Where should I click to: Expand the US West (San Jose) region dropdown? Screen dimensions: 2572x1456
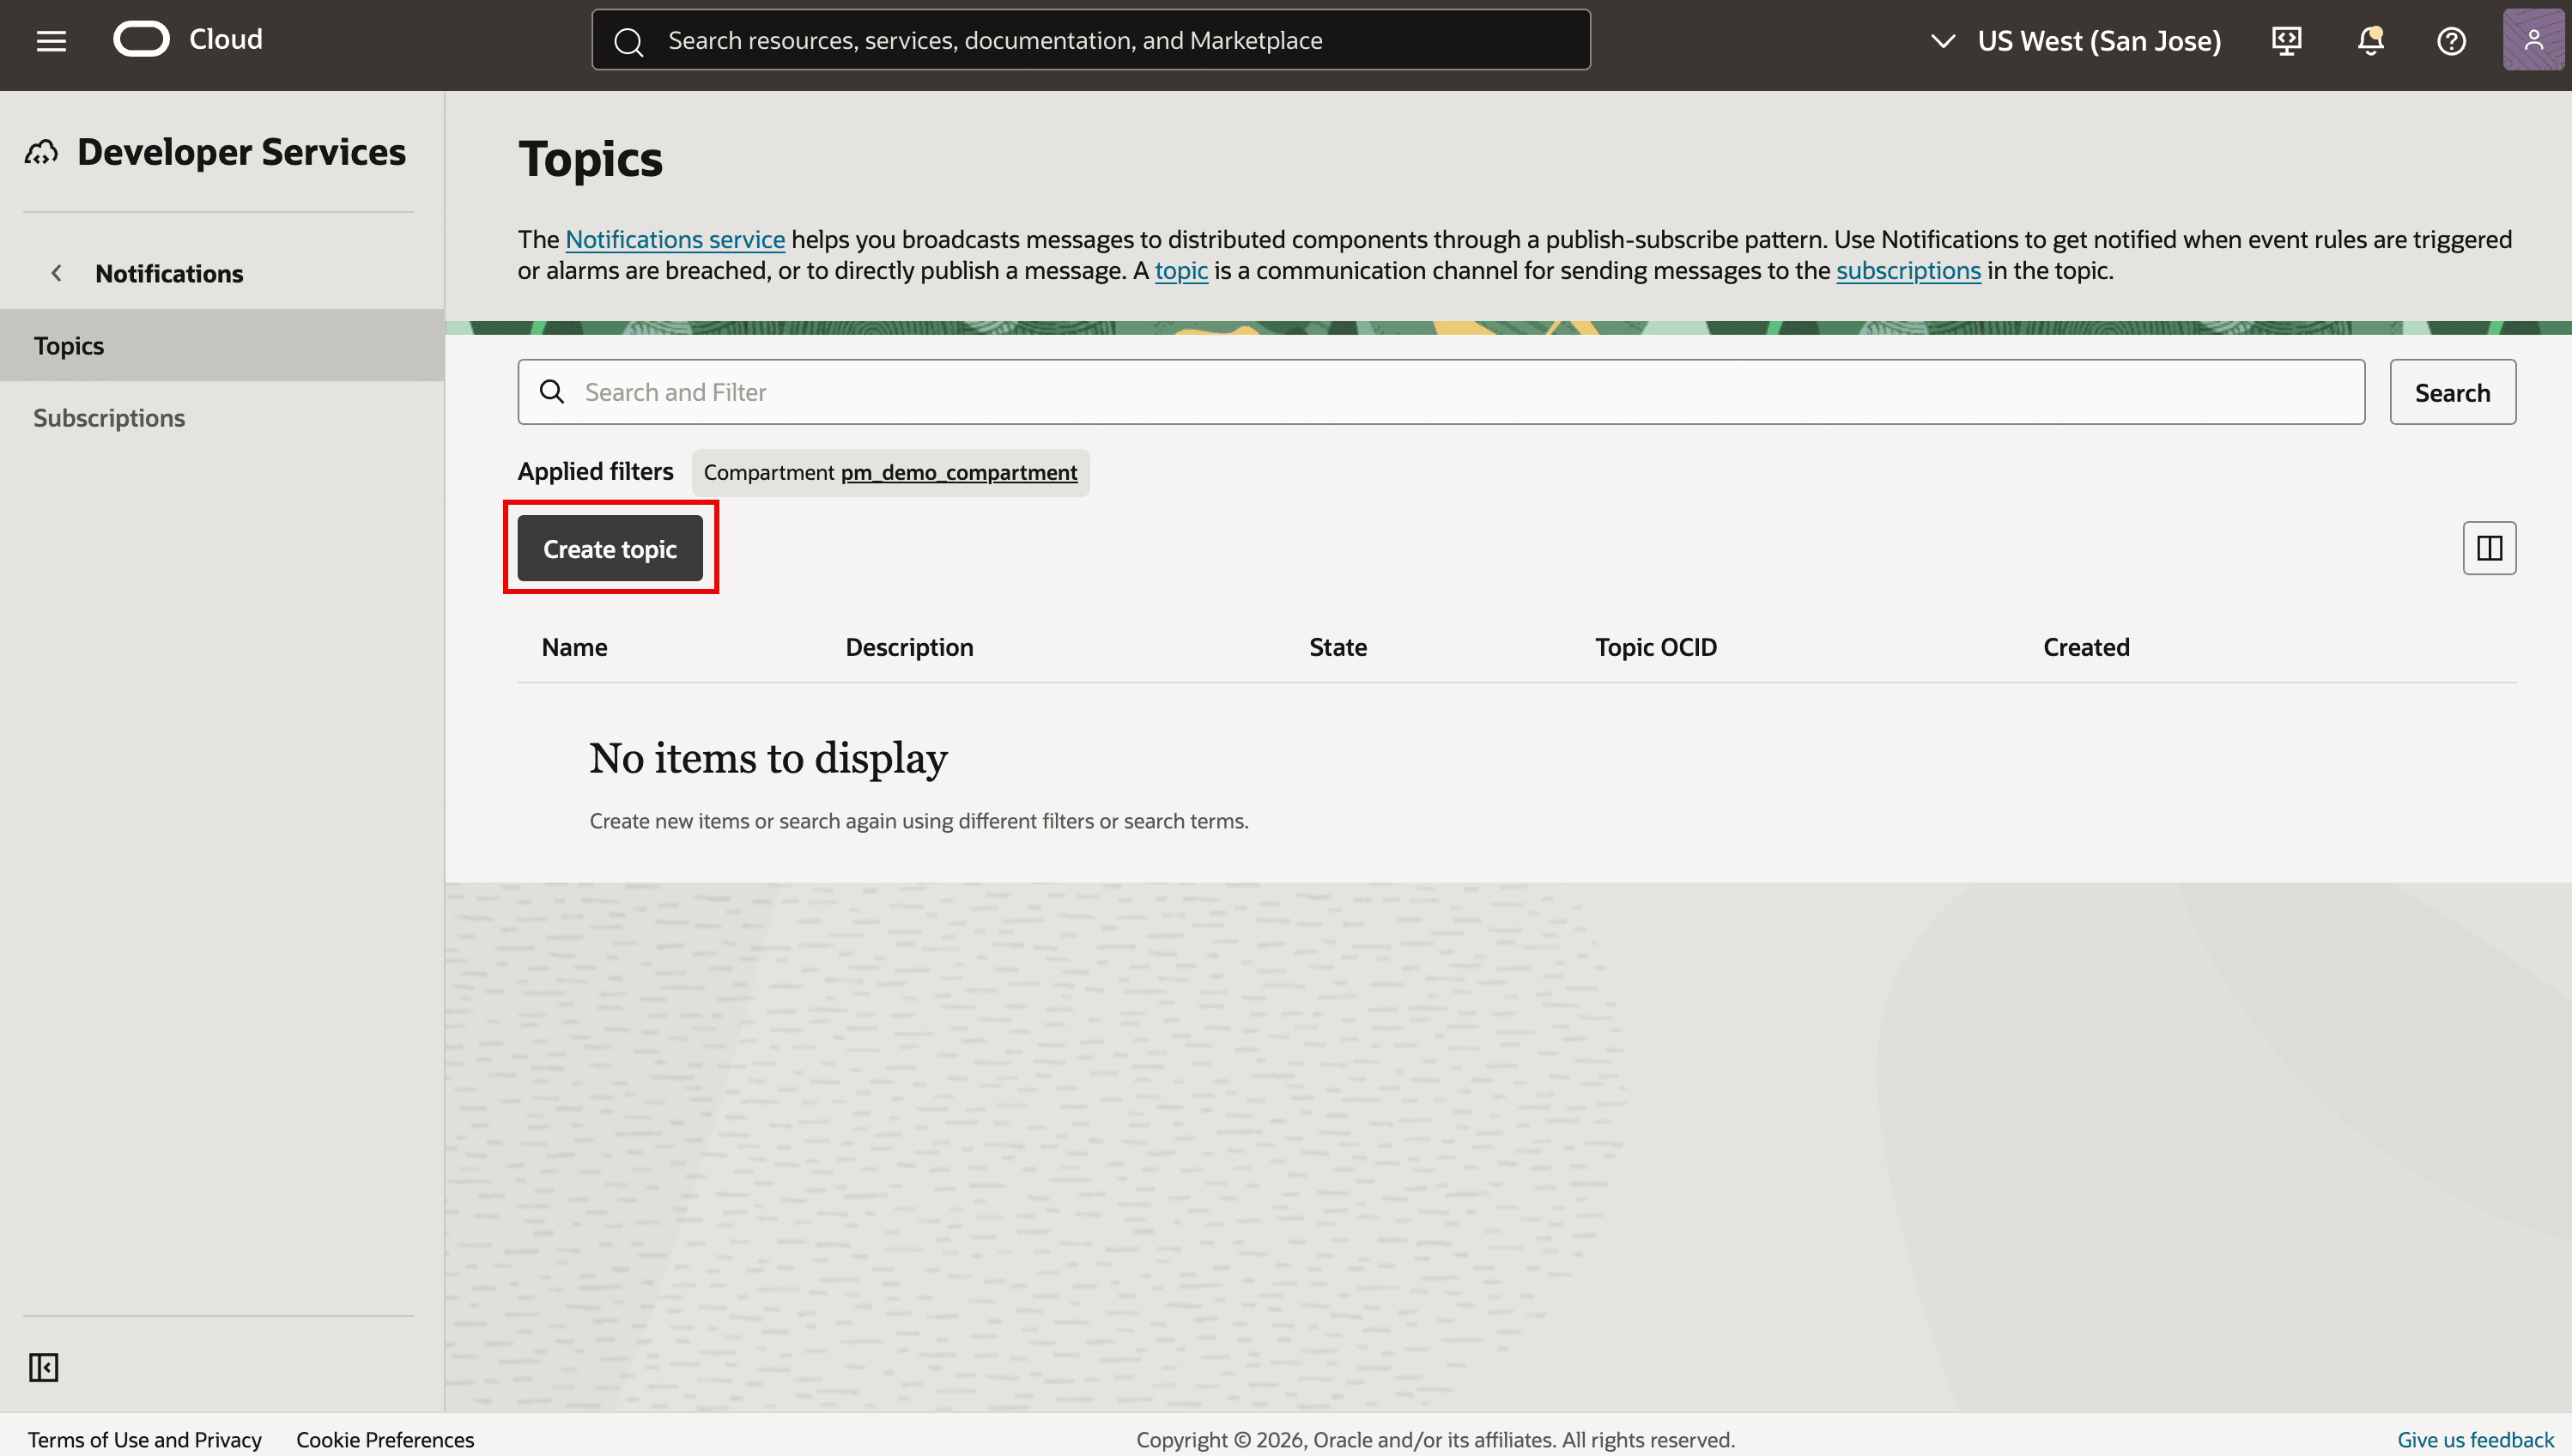(2075, 41)
